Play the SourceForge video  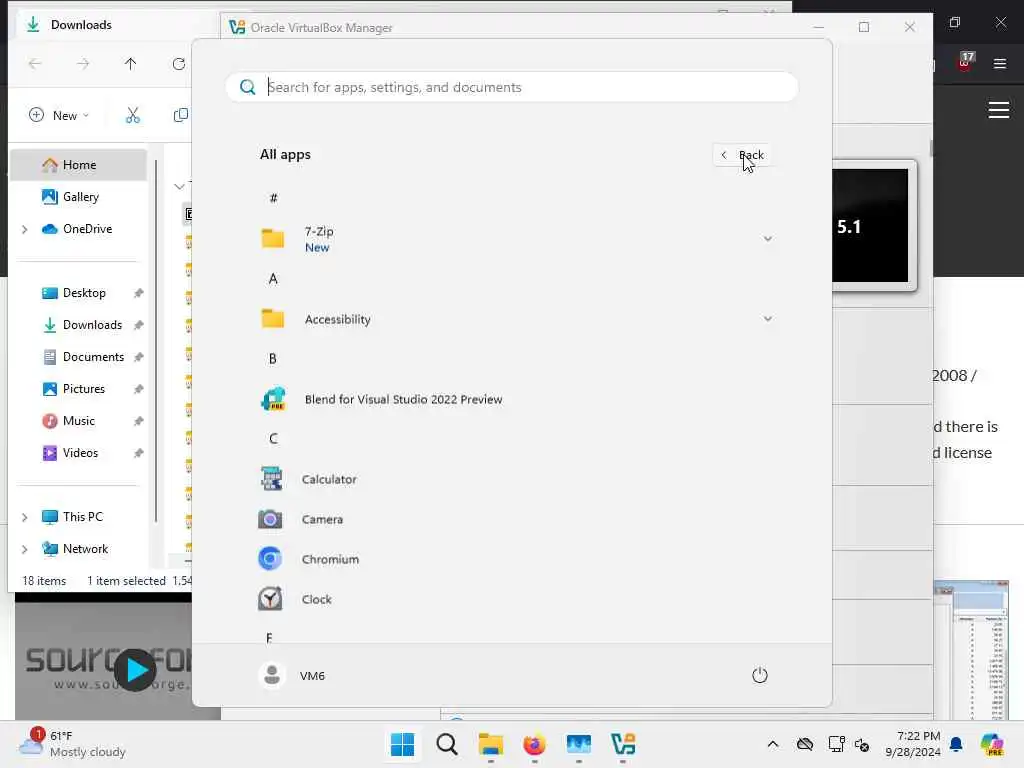point(135,669)
